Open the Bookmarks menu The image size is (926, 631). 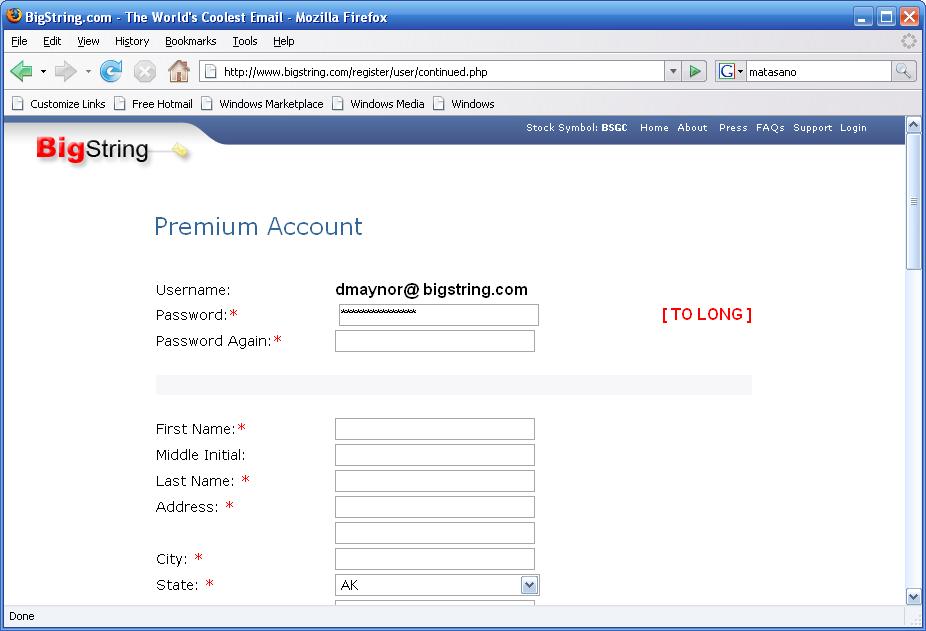coord(191,41)
